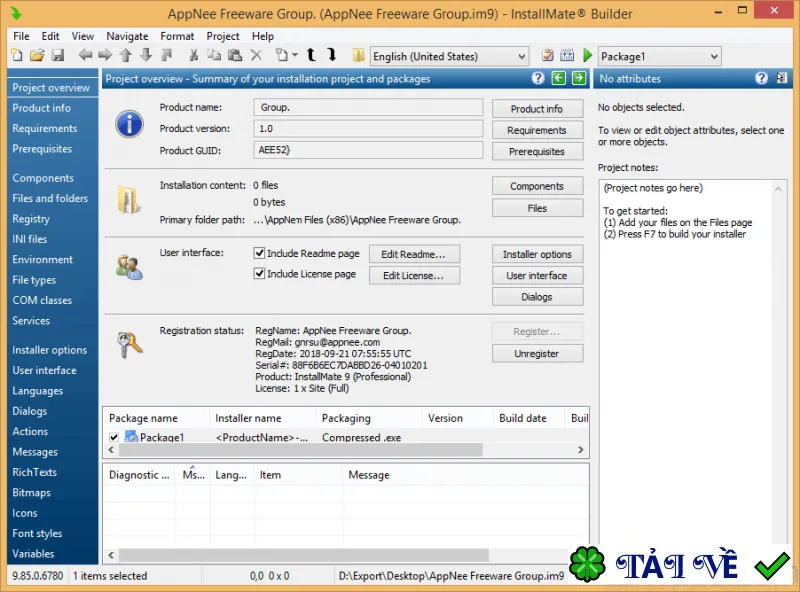This screenshot has width=800, height=592.
Task: Uncheck Include Readme page
Action: (x=259, y=253)
